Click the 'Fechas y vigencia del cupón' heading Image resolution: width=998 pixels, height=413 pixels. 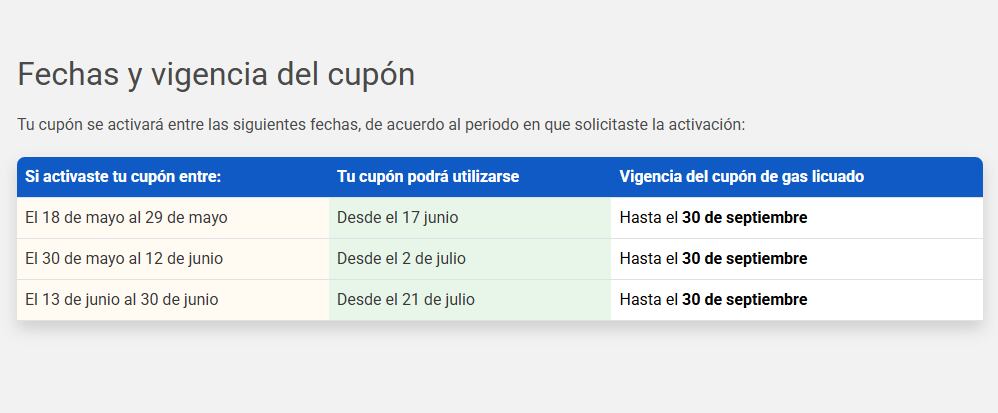(x=216, y=75)
